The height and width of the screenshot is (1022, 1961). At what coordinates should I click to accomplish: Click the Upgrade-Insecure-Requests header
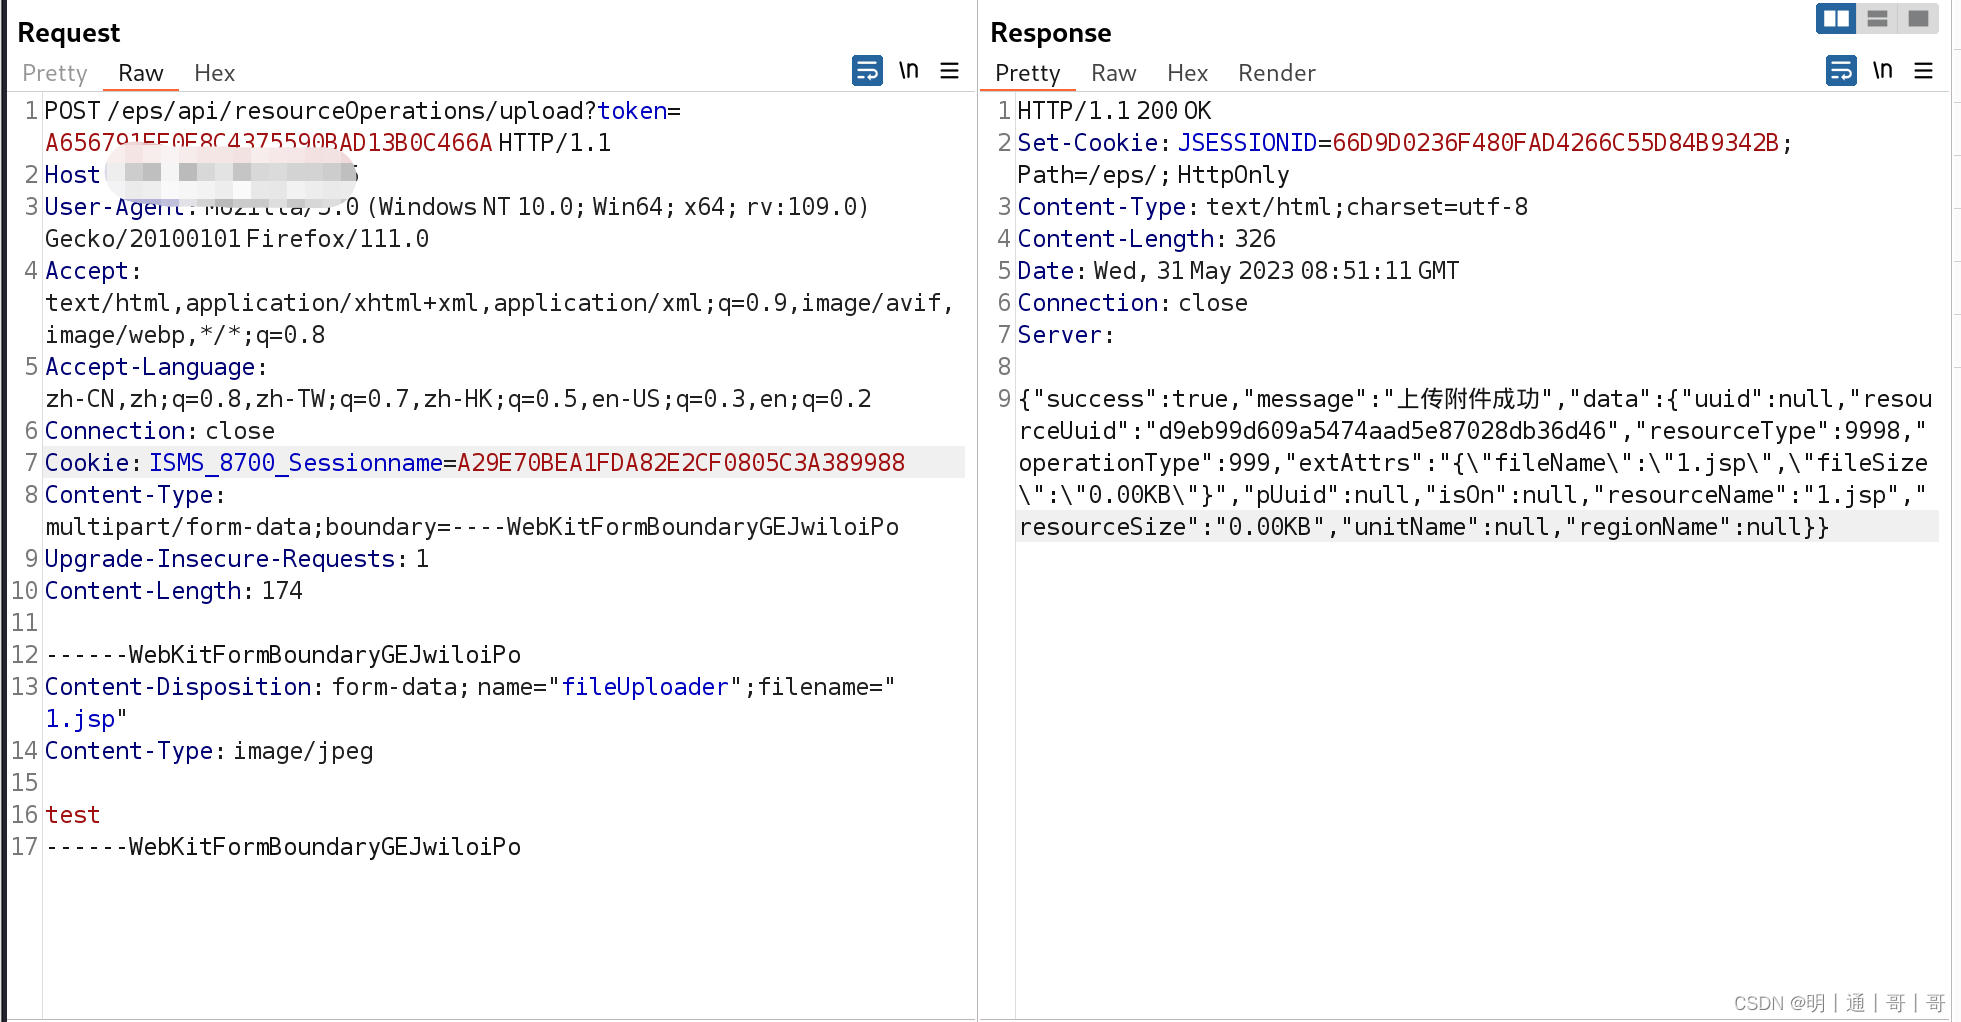237,559
